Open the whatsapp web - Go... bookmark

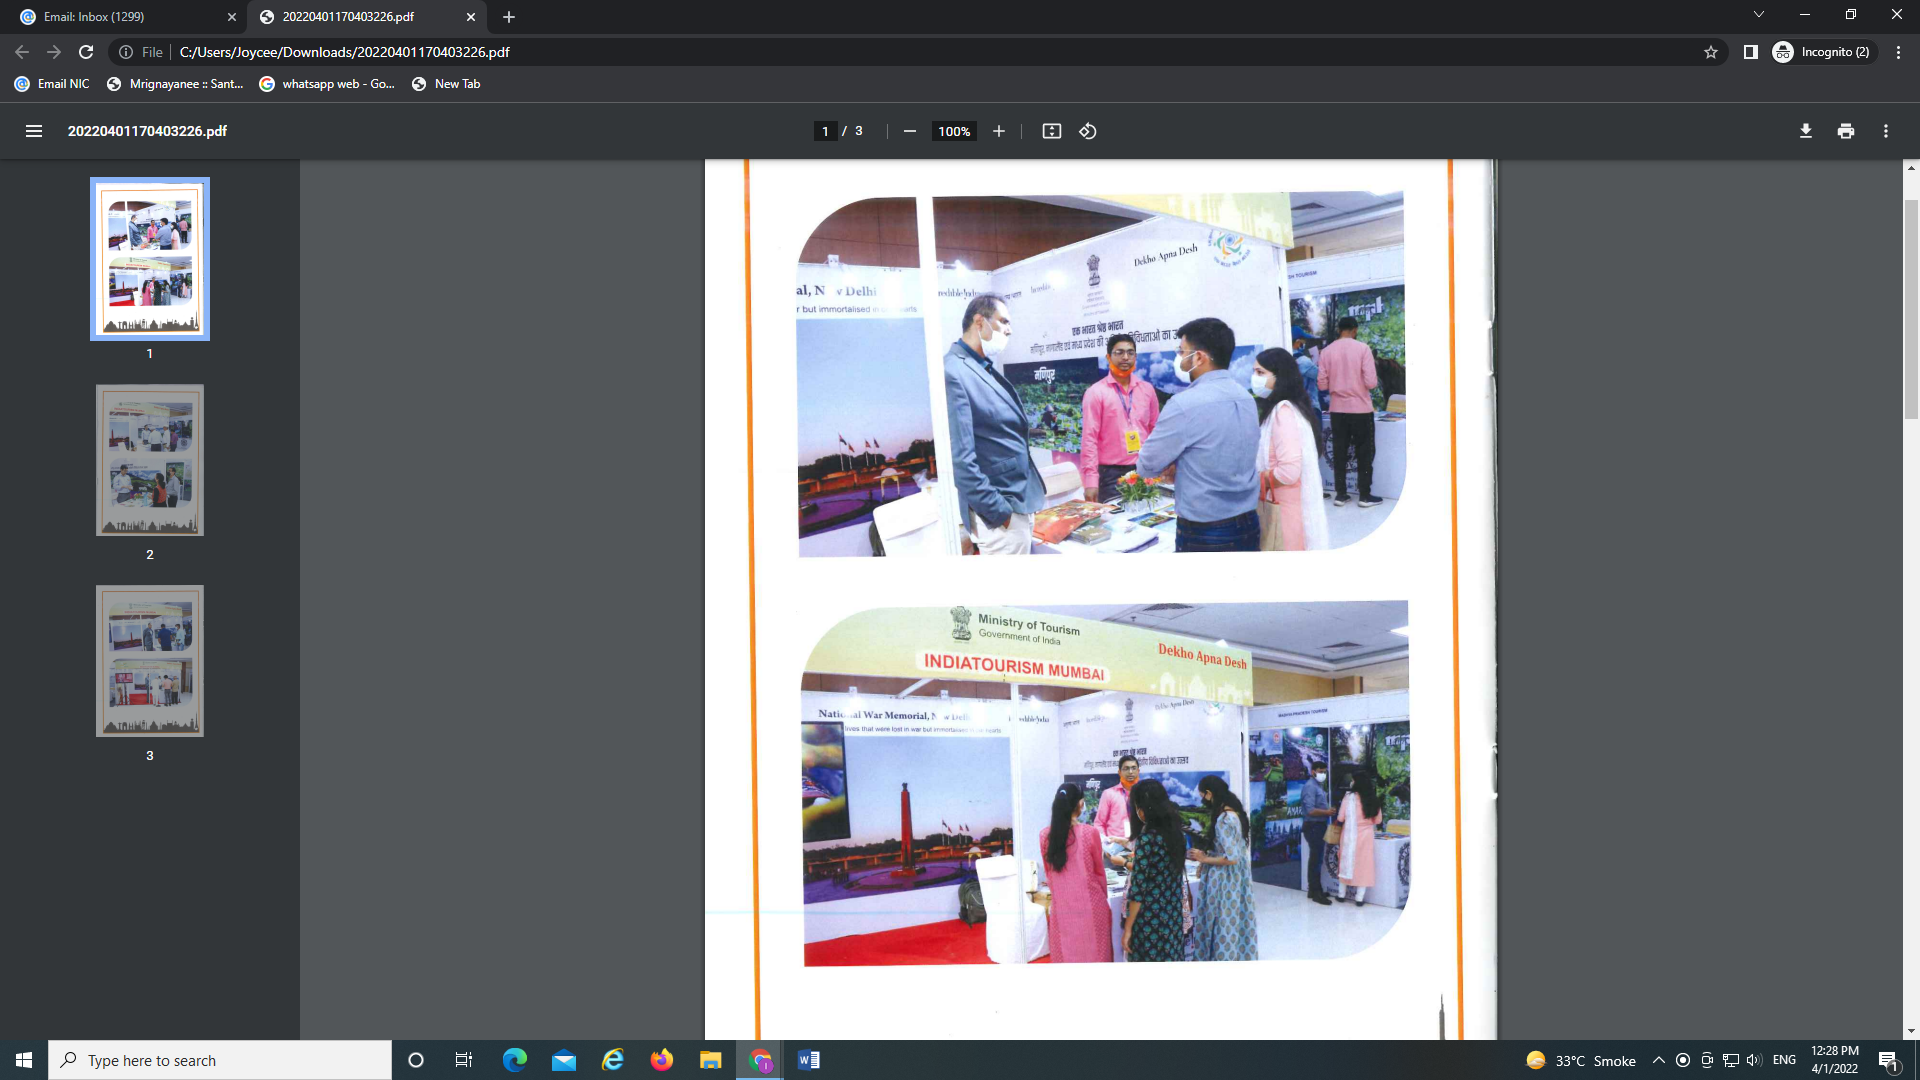pyautogui.click(x=327, y=84)
